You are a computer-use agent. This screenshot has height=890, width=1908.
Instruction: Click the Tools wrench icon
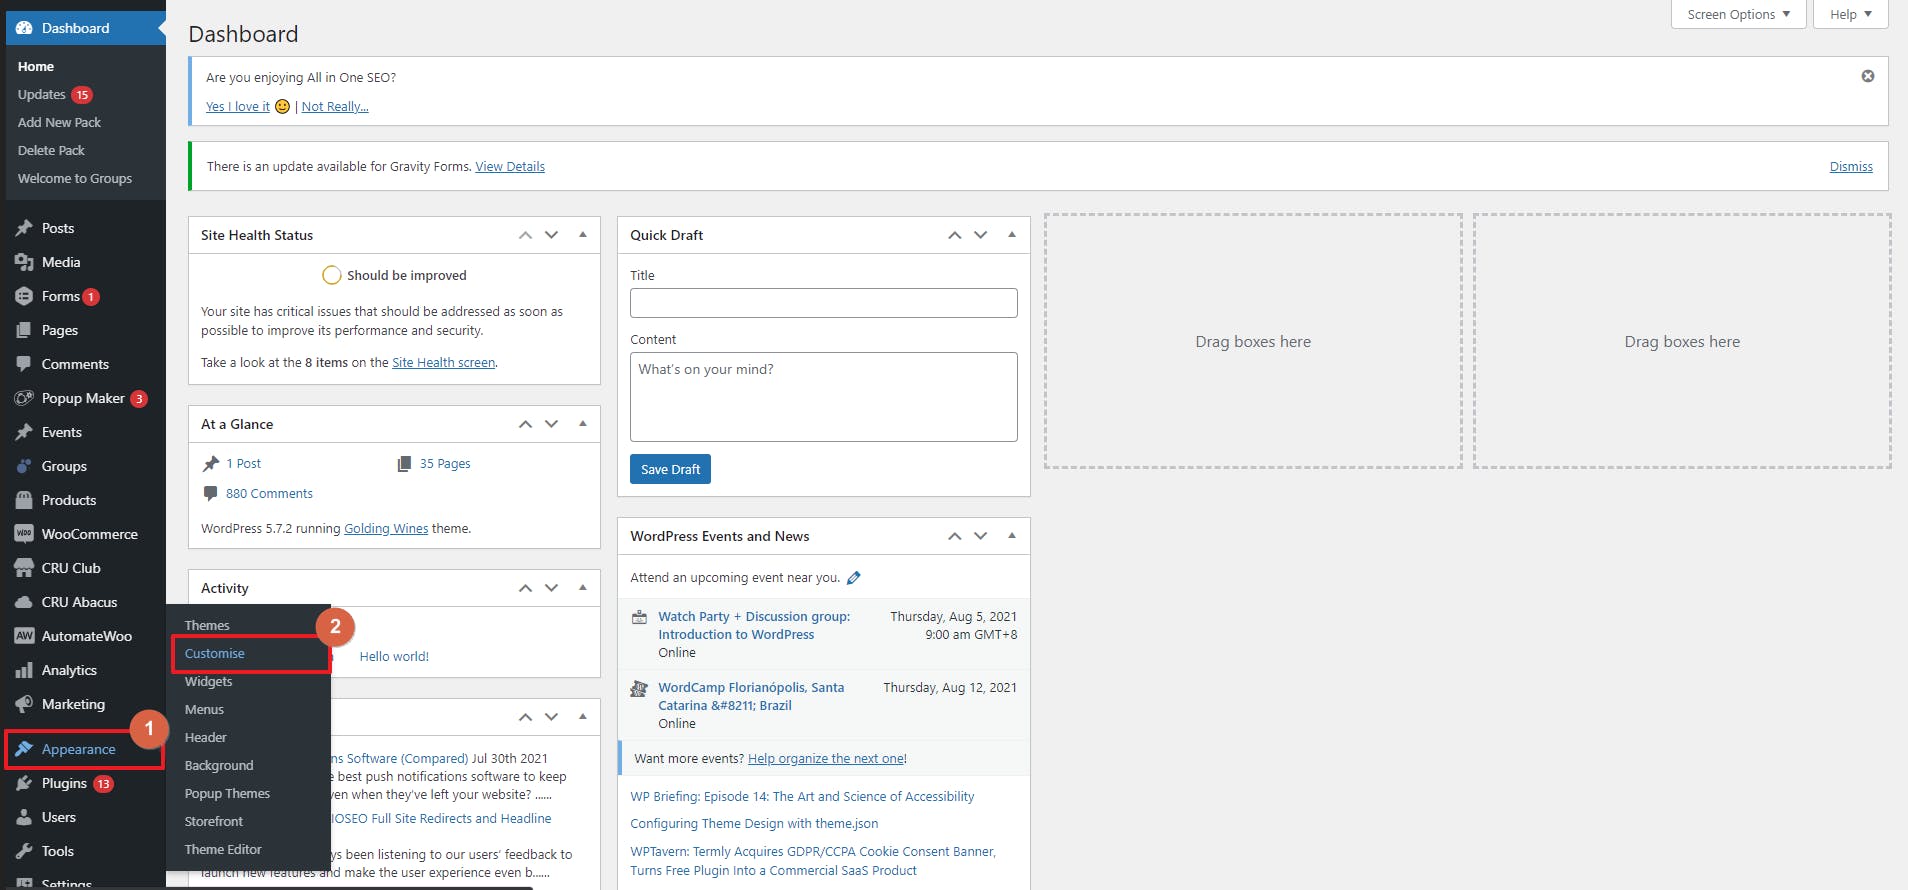(24, 851)
